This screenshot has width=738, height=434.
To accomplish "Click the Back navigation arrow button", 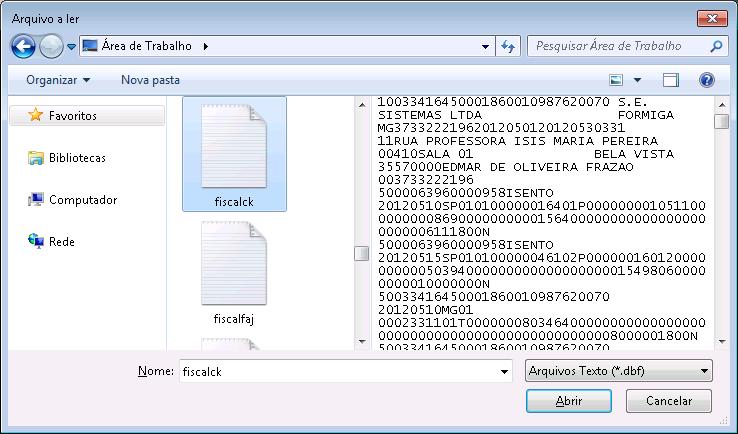I will [24, 46].
